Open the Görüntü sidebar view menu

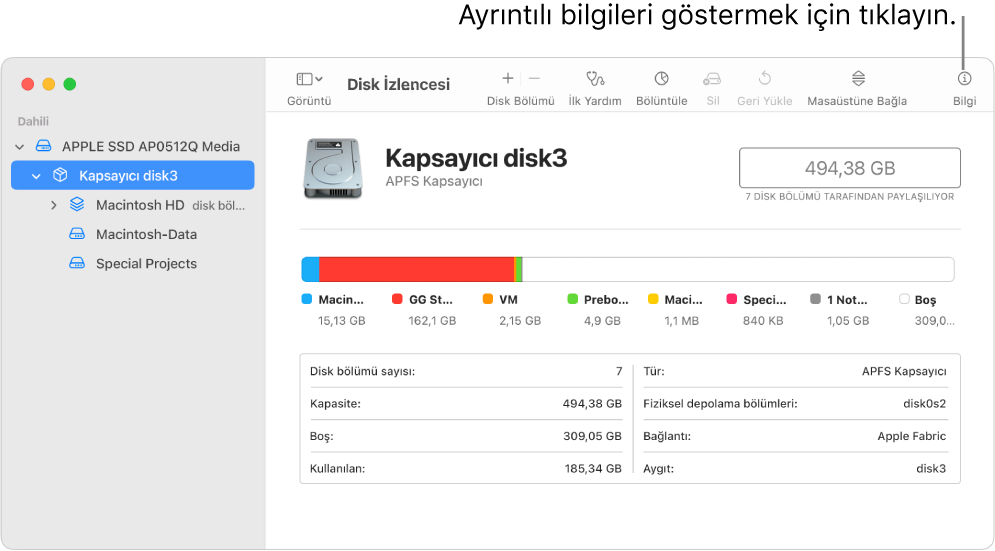click(x=309, y=79)
